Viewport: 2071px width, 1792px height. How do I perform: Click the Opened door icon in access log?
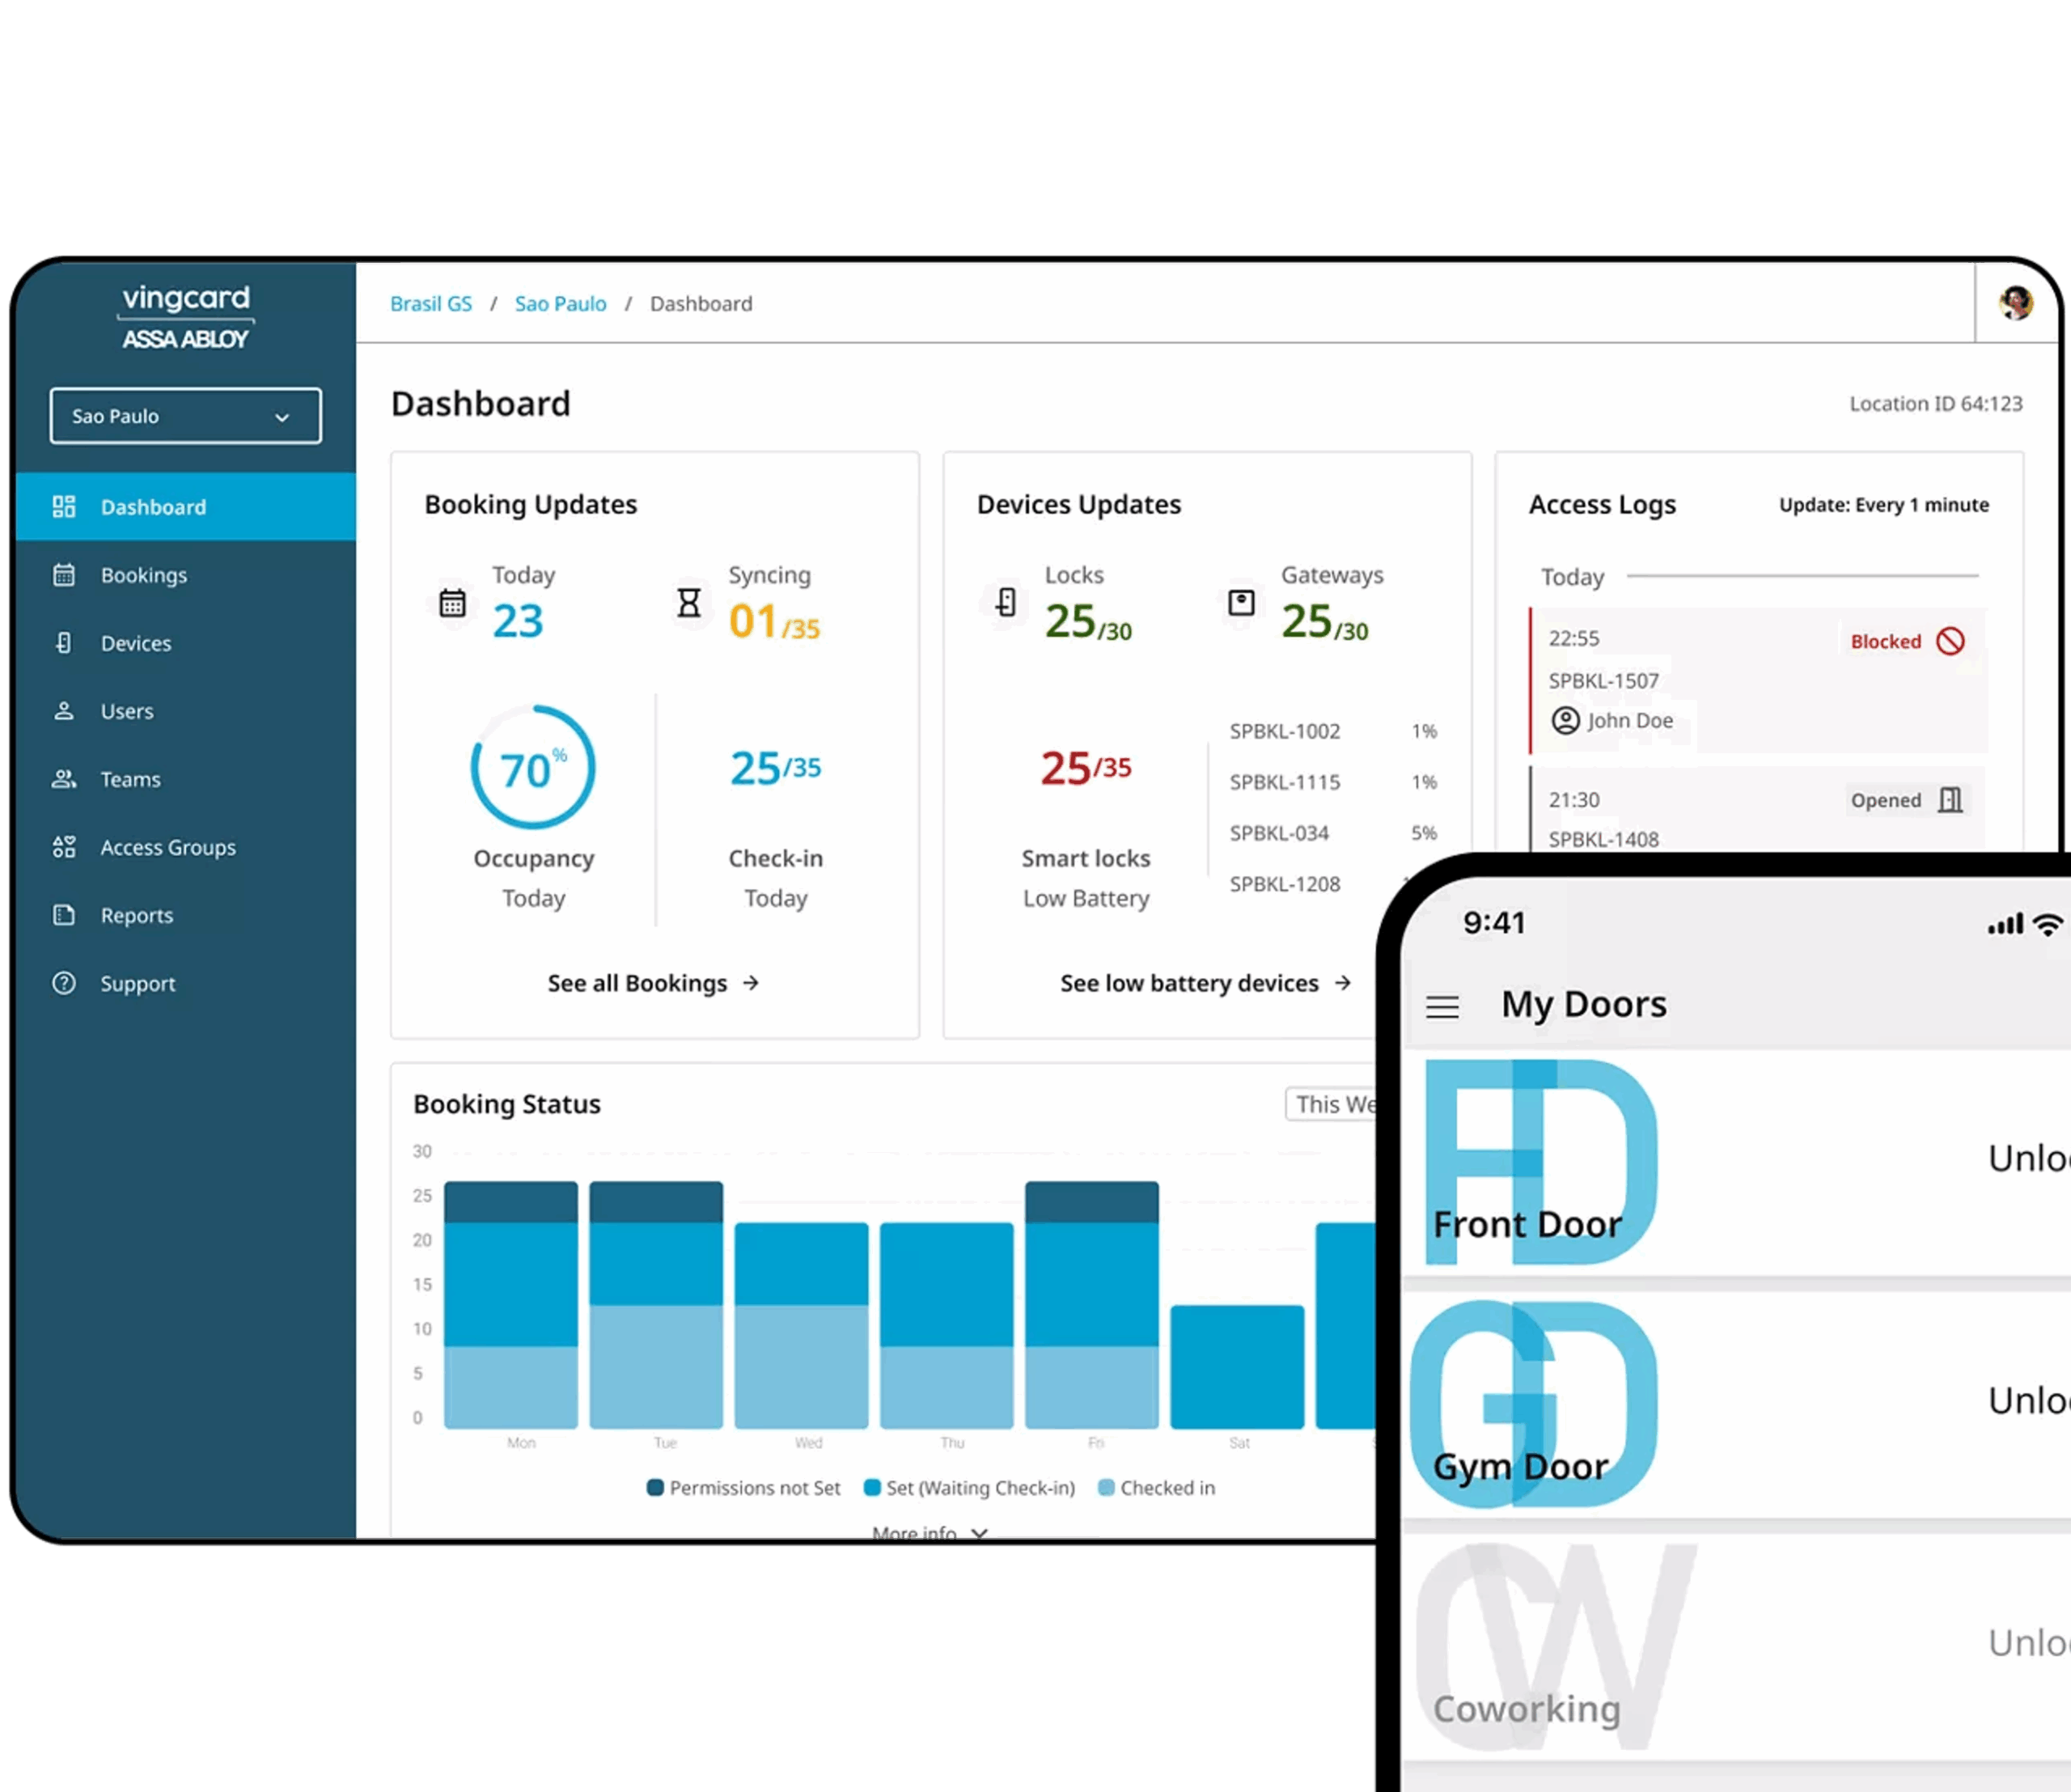coord(1950,800)
